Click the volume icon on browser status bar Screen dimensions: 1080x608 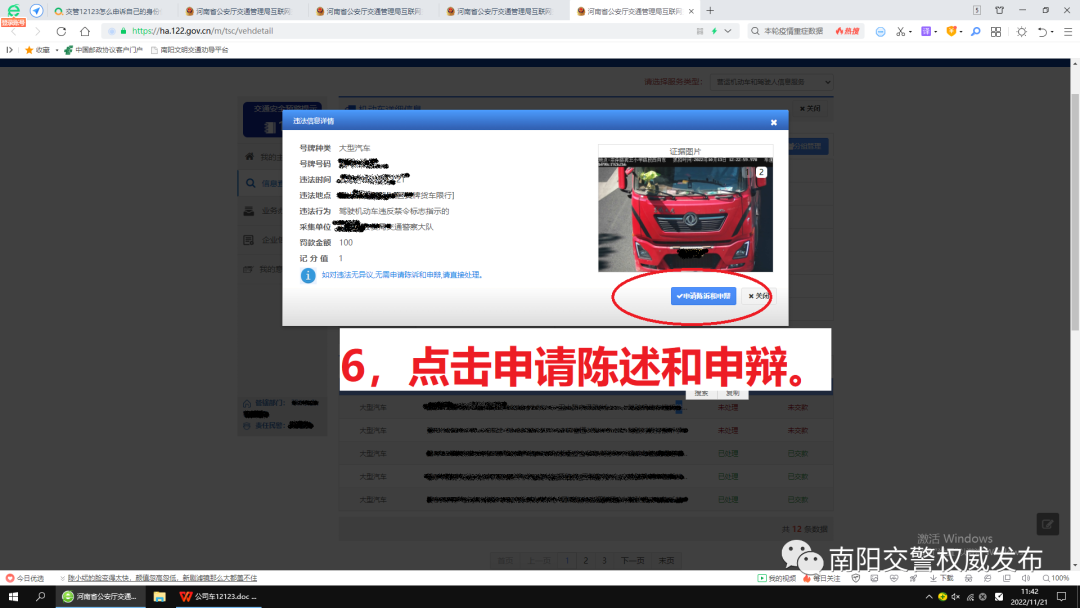coord(1026,578)
